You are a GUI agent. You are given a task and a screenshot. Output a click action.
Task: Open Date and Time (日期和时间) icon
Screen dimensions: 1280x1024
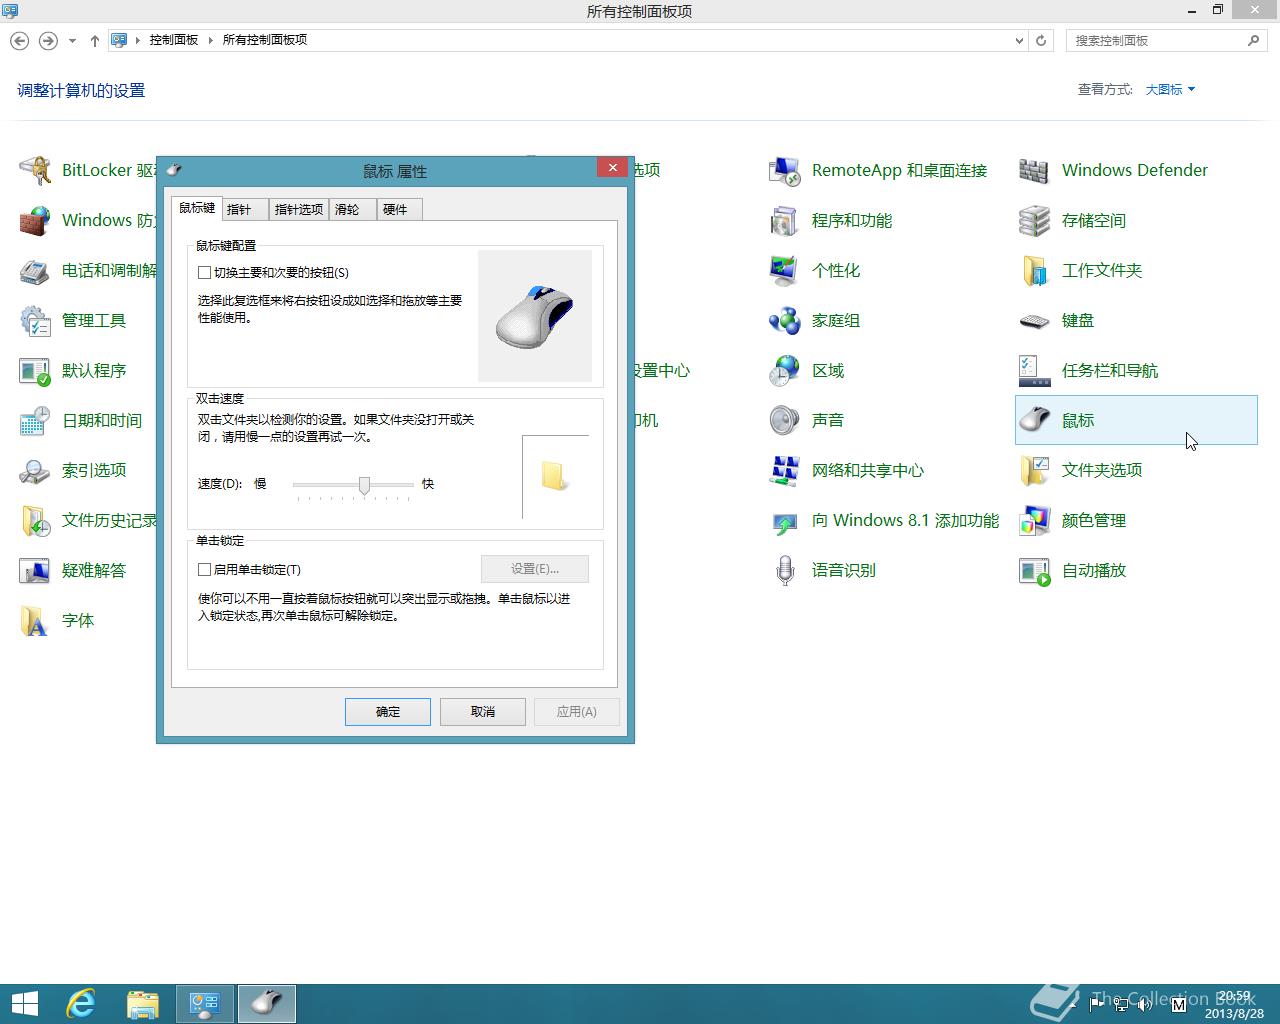pos(35,420)
